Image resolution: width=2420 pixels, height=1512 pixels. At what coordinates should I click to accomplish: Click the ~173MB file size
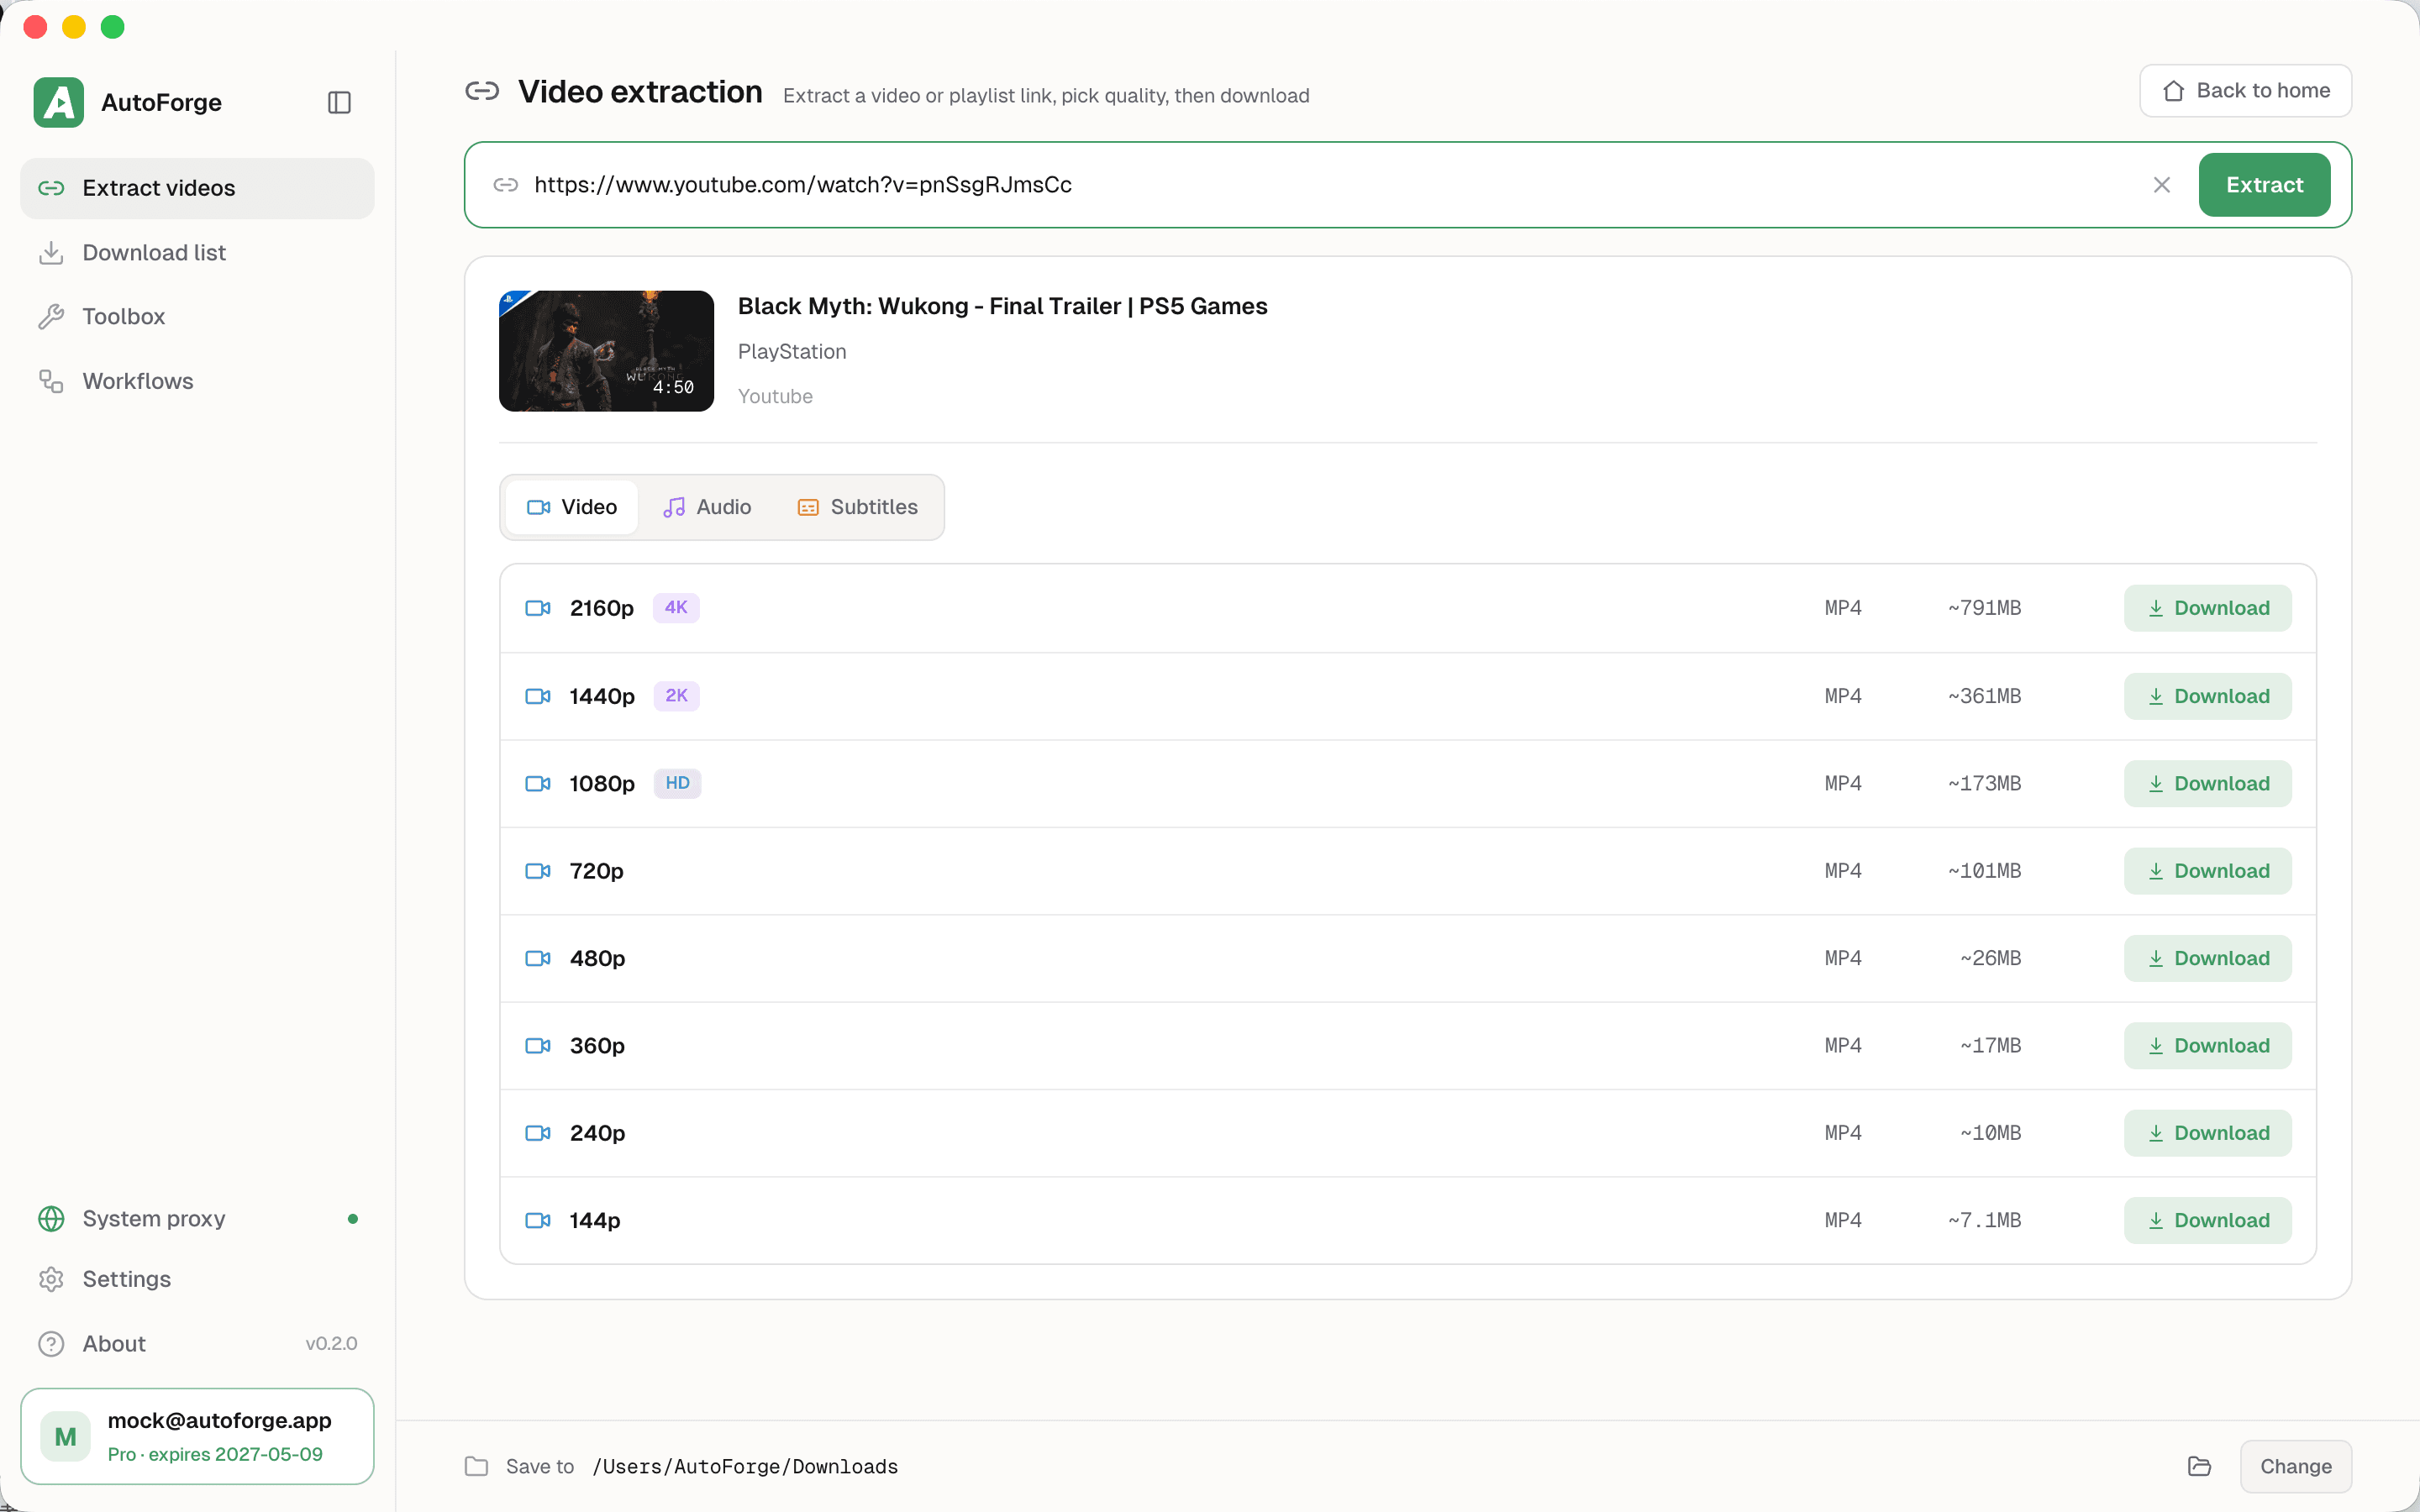[1984, 783]
